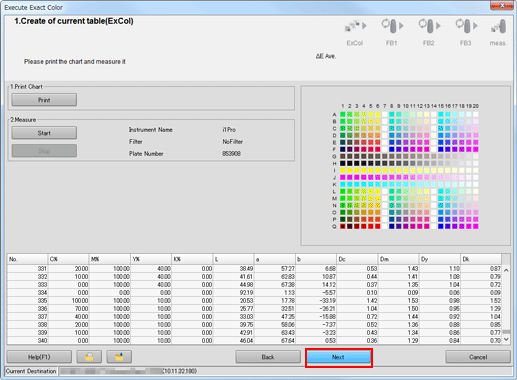Open Help(F1)
The height and width of the screenshot is (380, 517).
[39, 357]
